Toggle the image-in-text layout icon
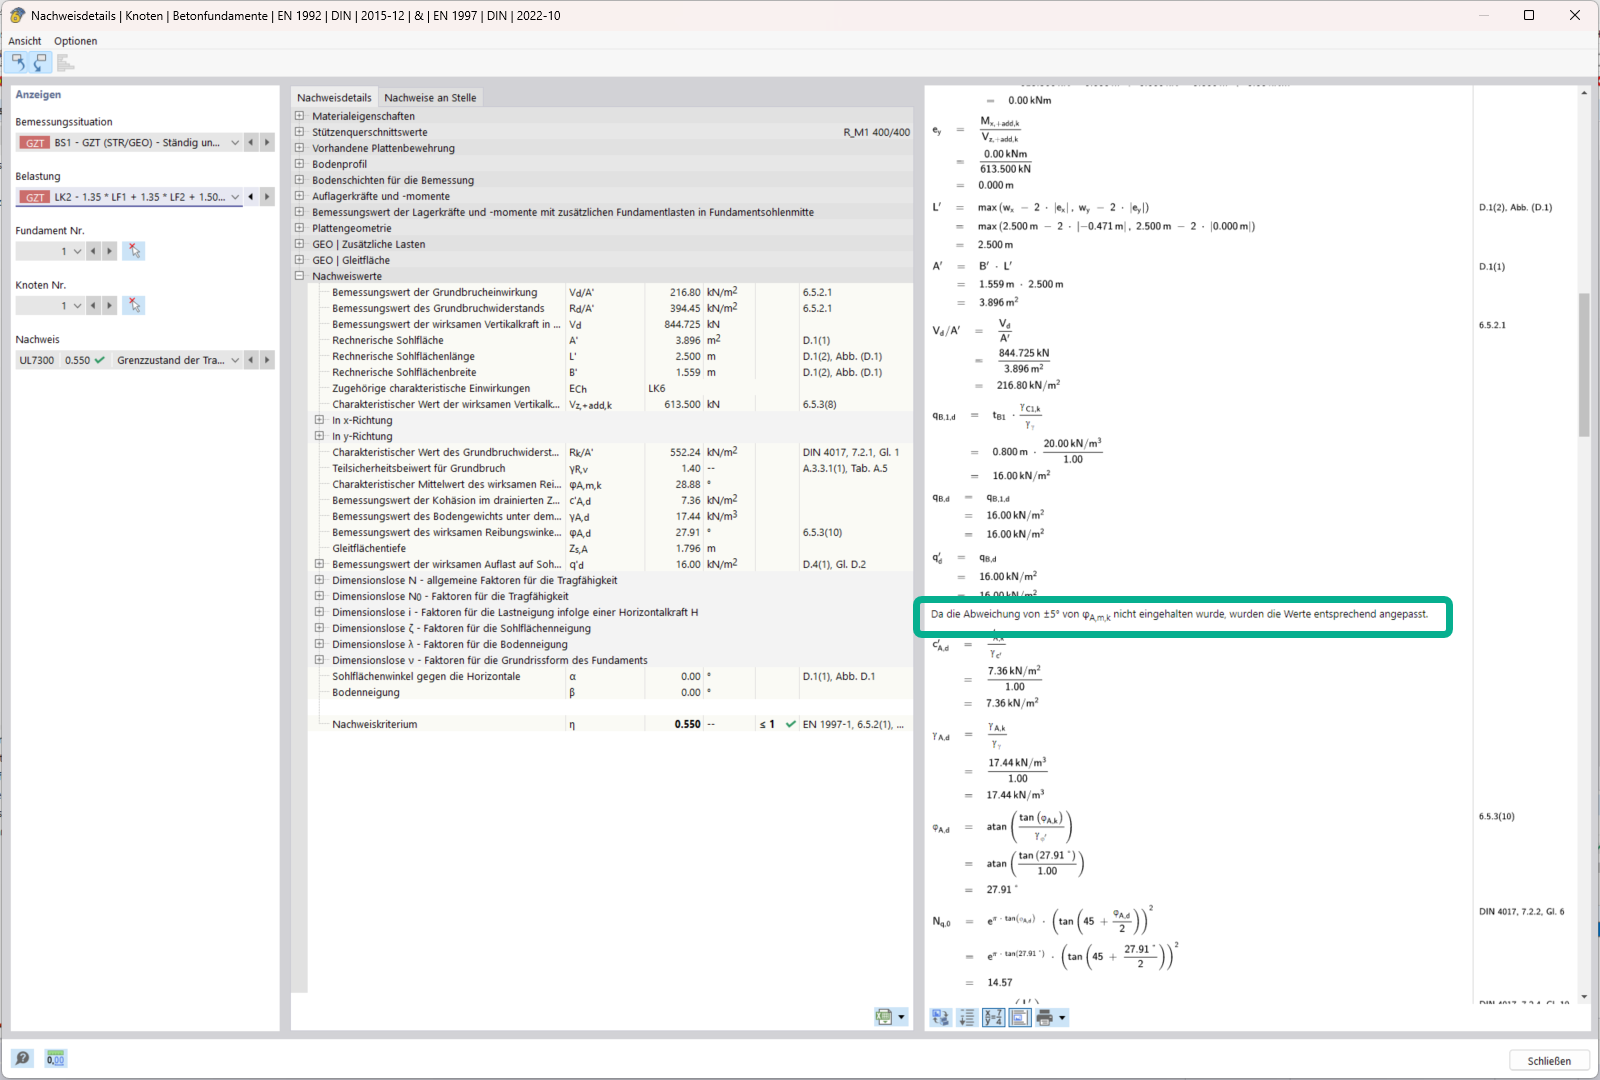 tap(1019, 1017)
